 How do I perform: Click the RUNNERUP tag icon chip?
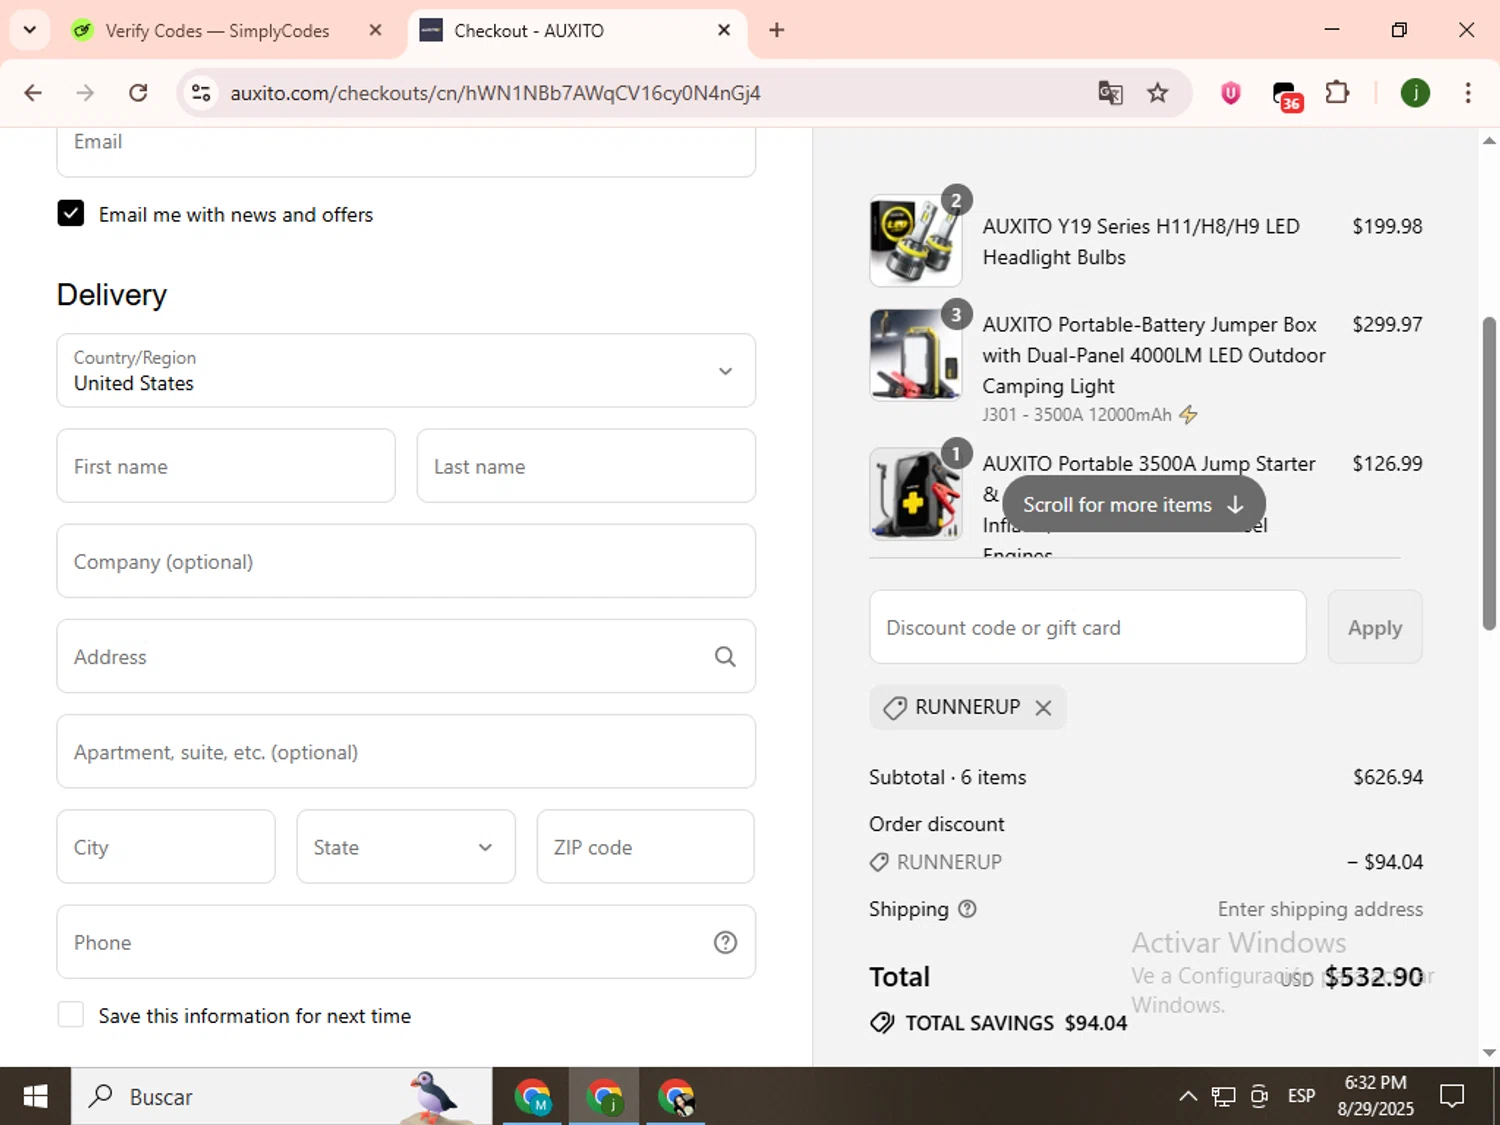(894, 707)
